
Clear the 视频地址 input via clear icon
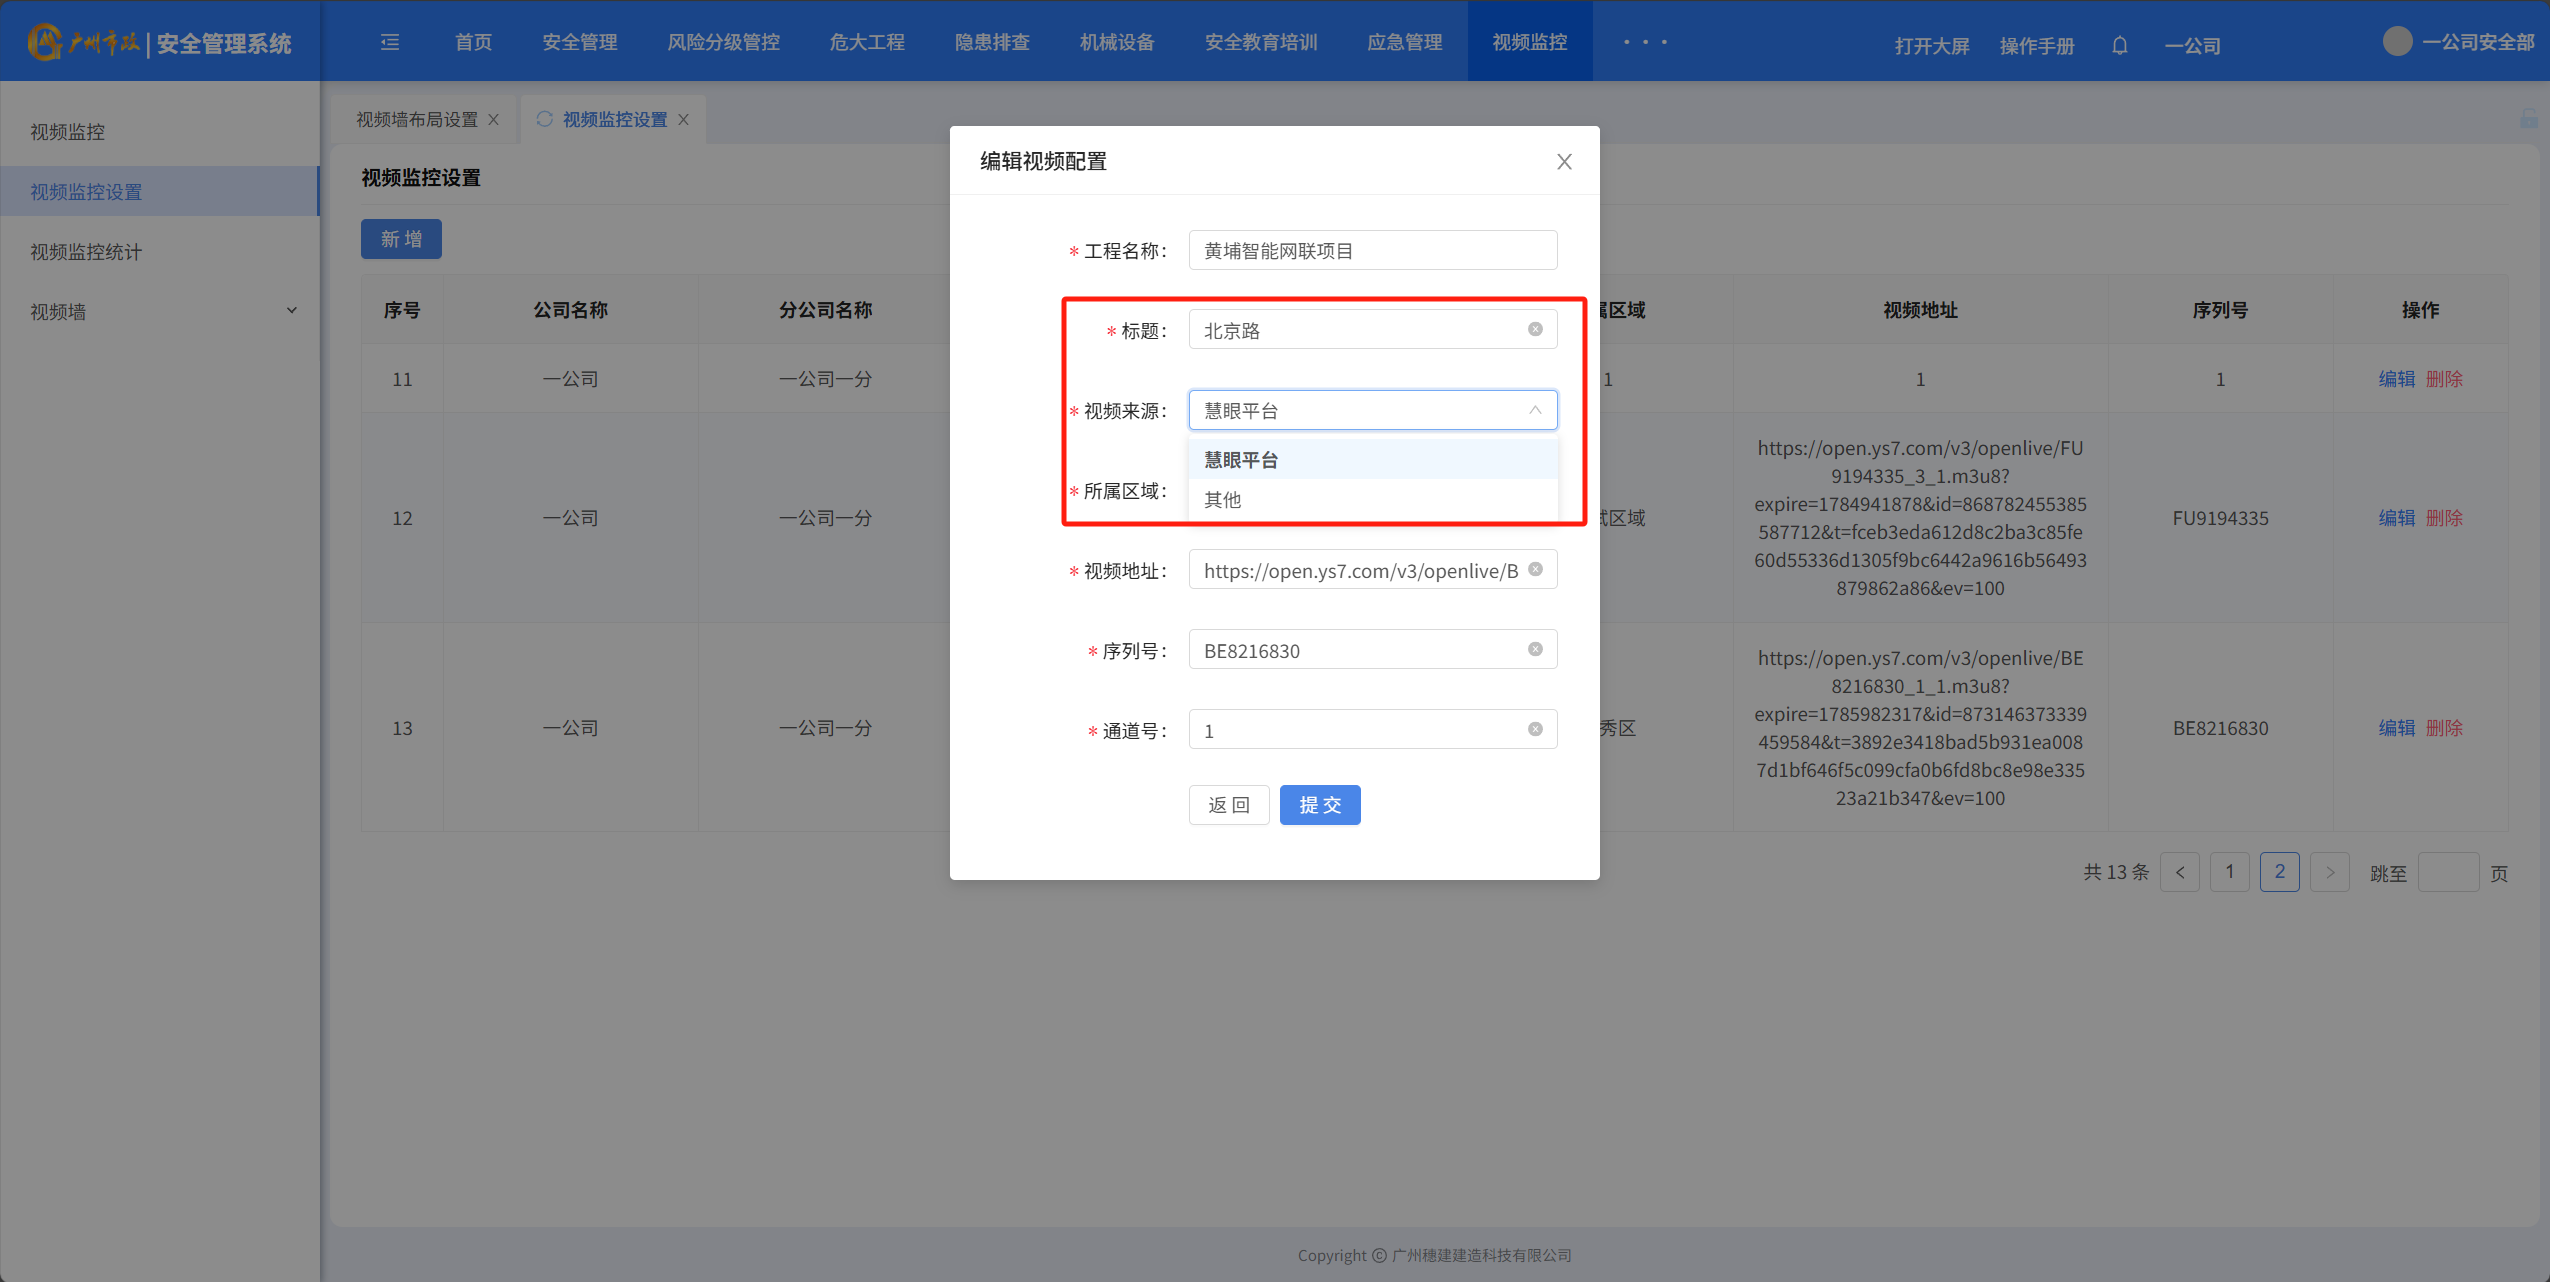(x=1535, y=570)
